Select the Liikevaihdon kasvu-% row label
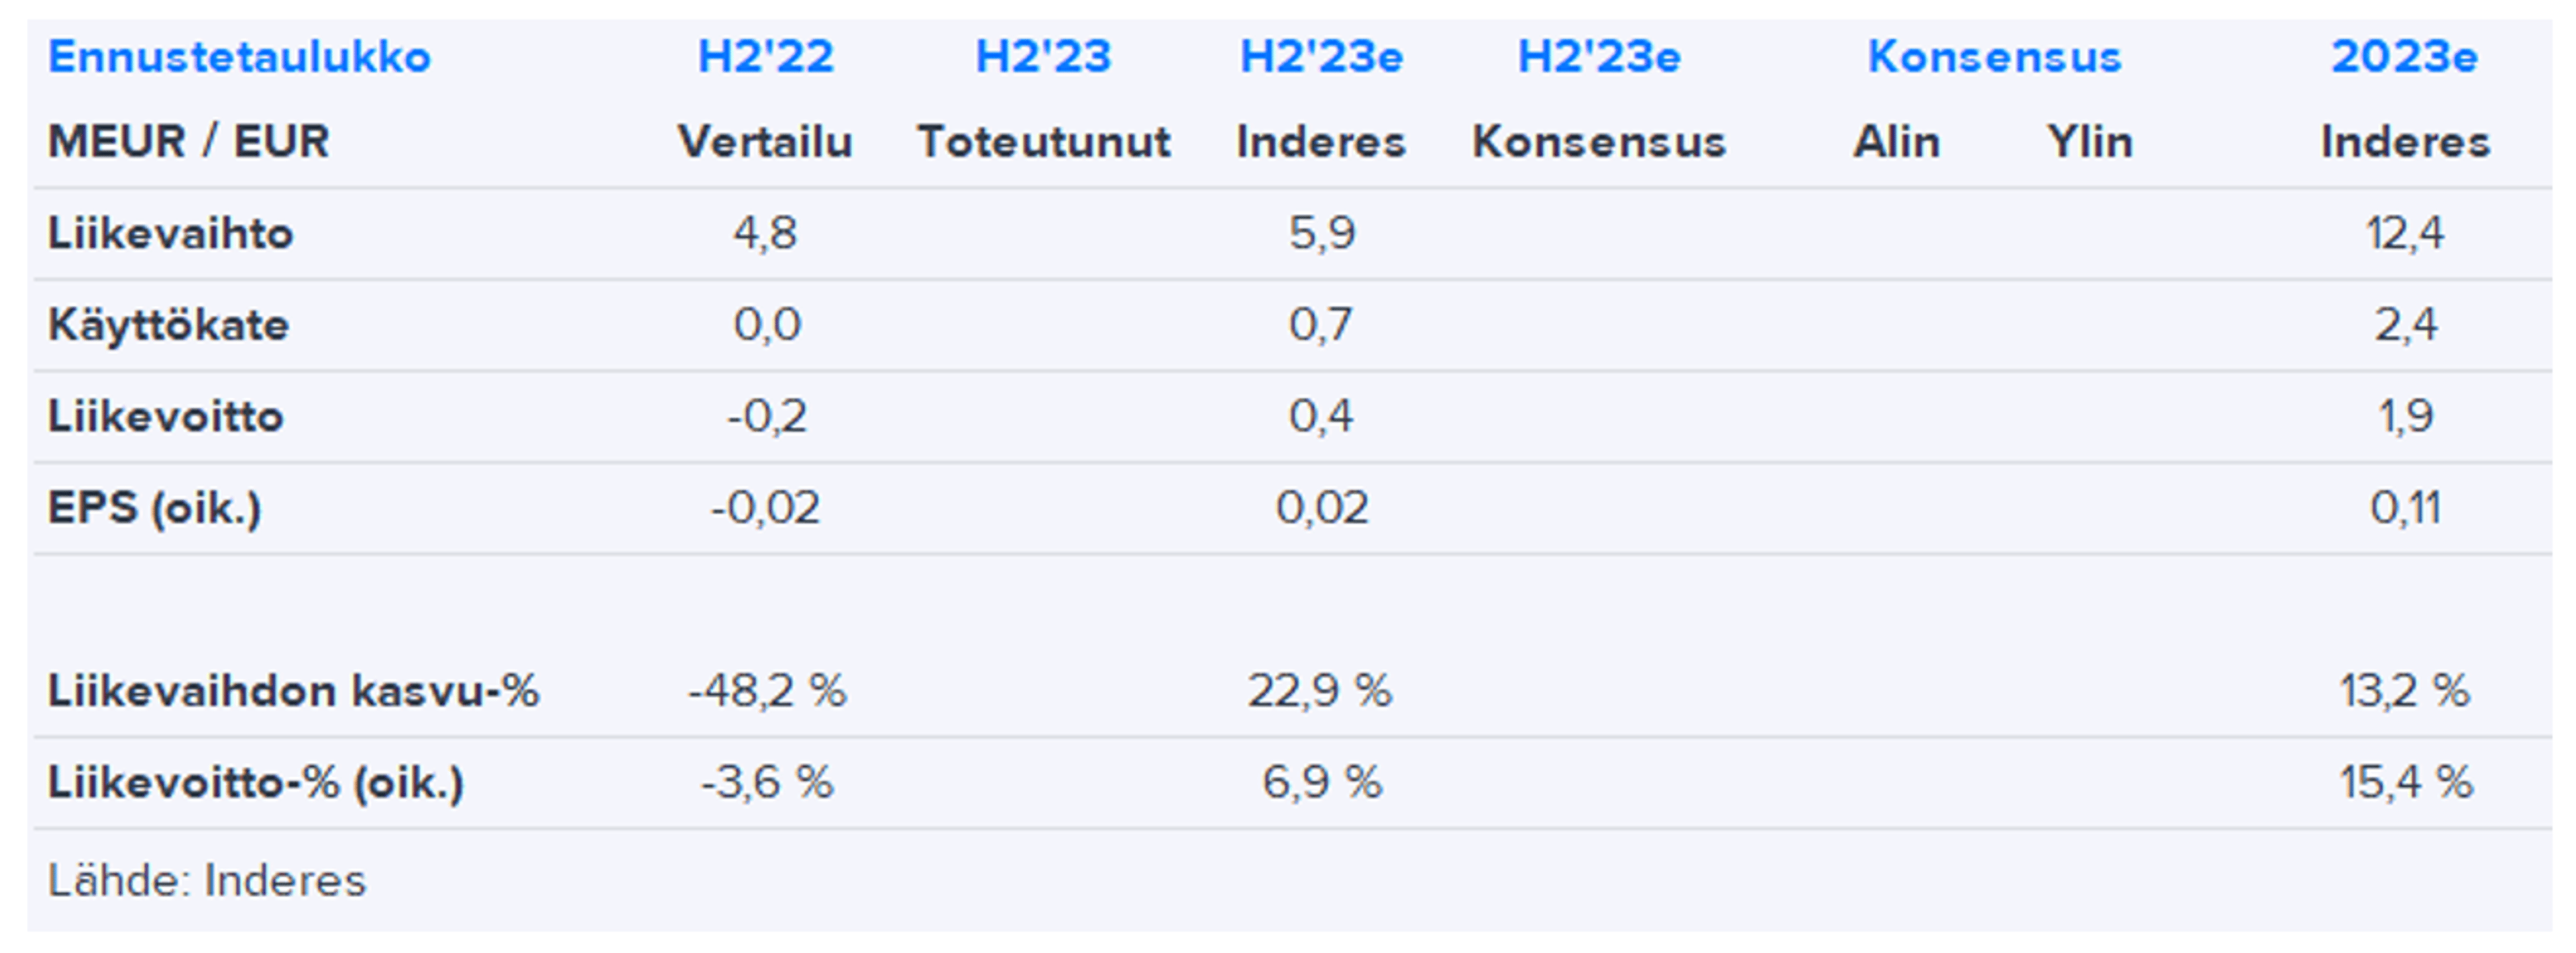This screenshot has height=953, width=2576. coord(293,691)
